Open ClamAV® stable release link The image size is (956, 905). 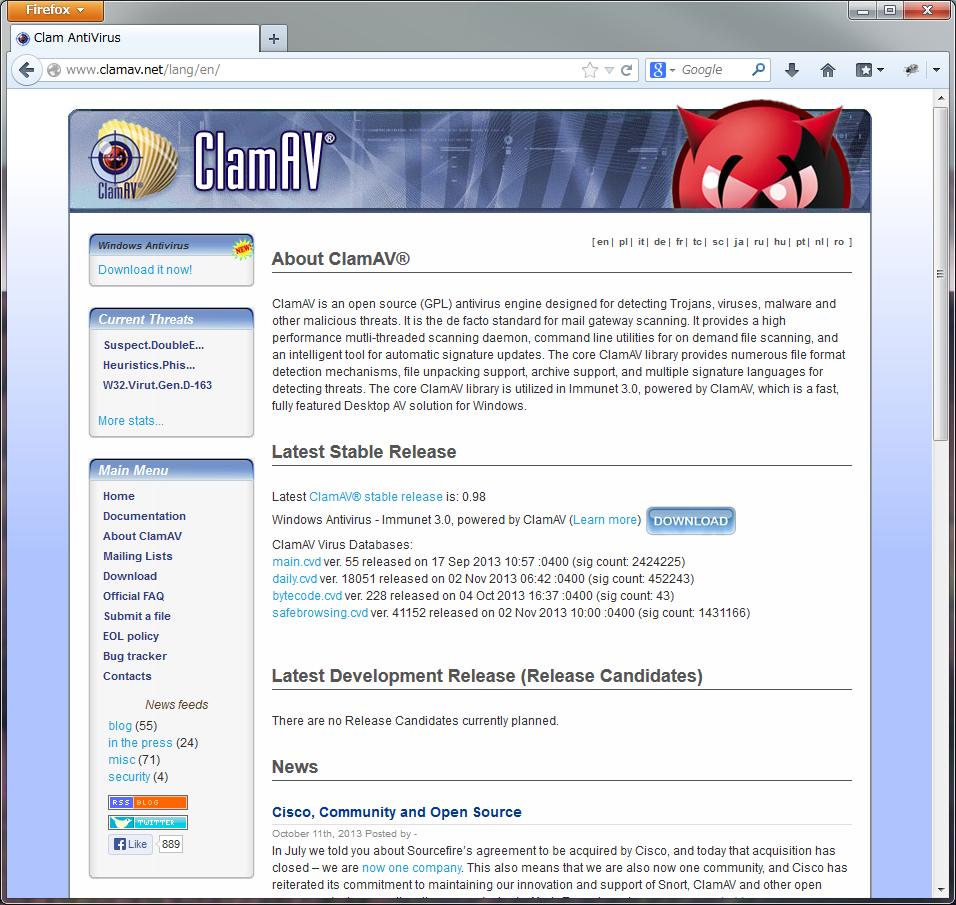(376, 498)
